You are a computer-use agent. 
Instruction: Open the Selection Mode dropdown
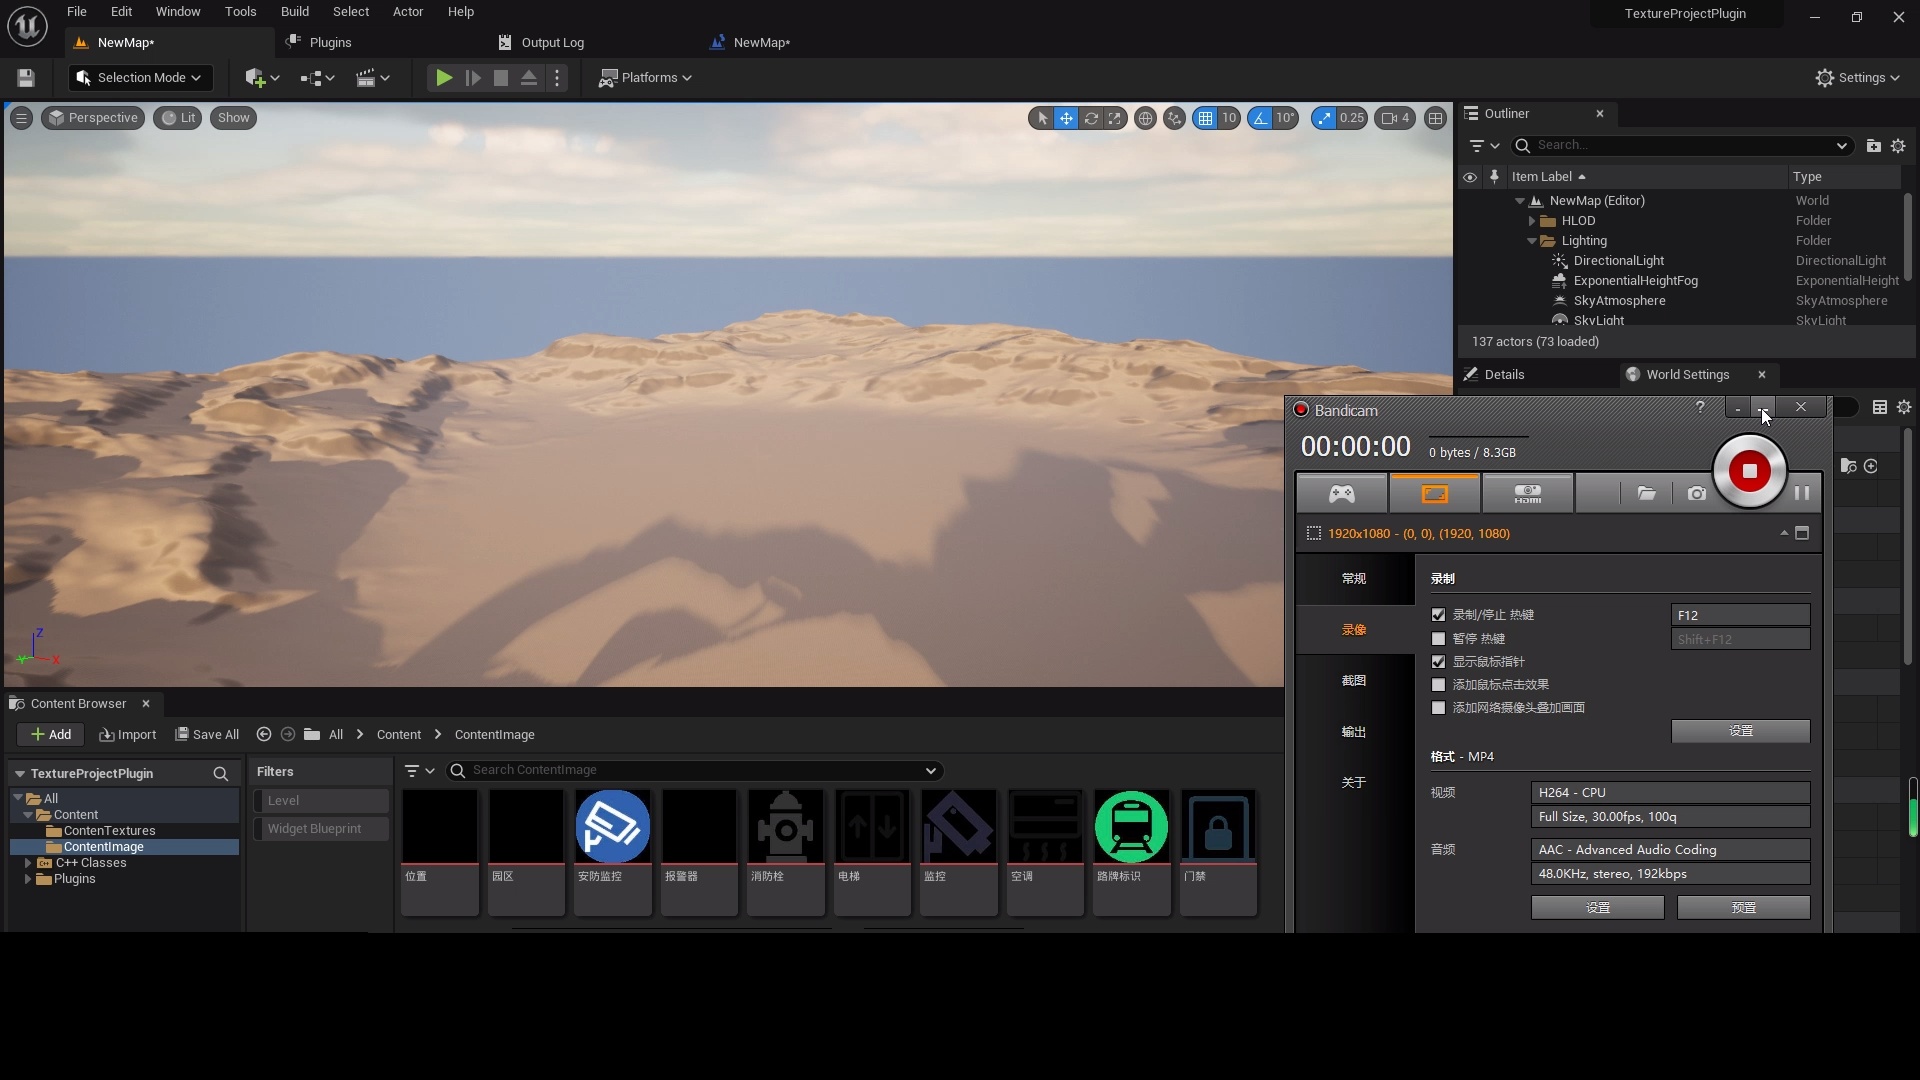[140, 78]
